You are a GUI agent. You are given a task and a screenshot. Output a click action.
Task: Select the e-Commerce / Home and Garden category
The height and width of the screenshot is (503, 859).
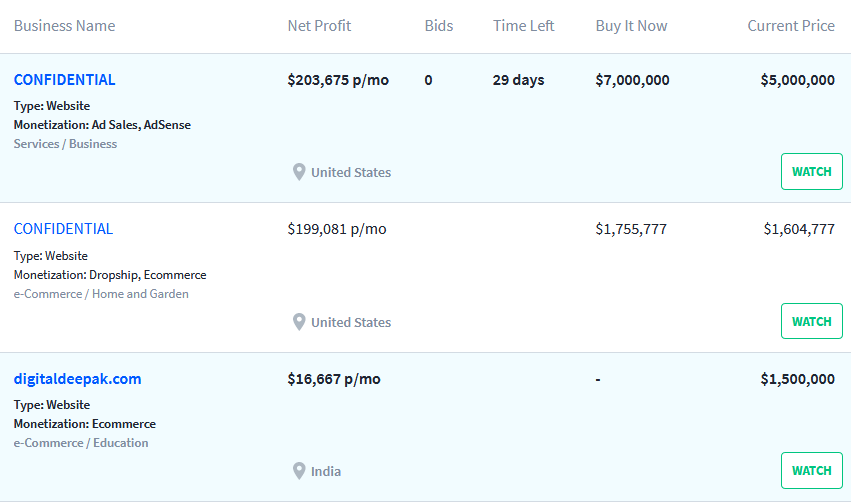point(101,294)
